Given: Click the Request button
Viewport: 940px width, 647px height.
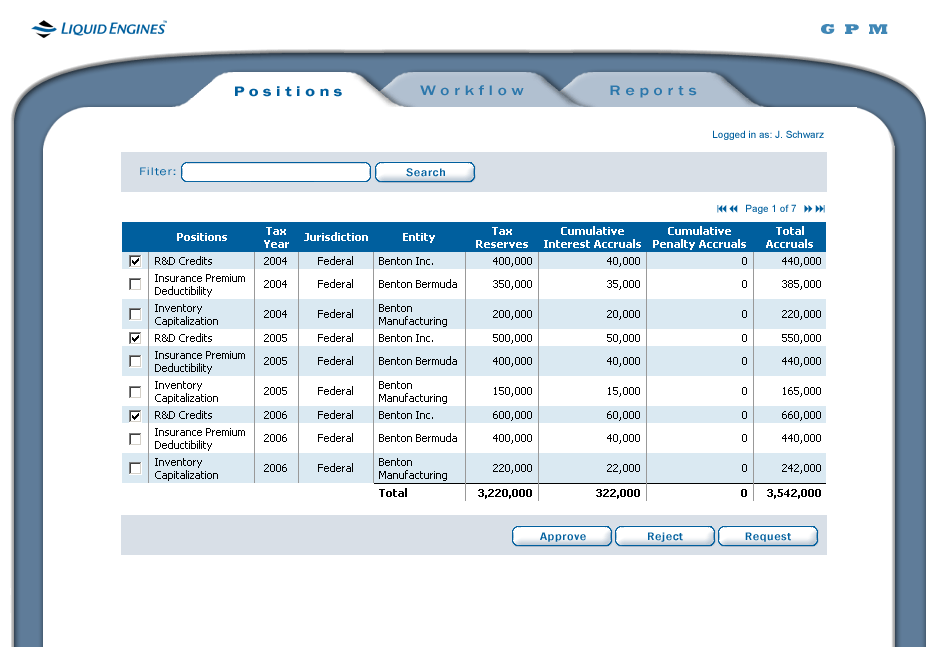Looking at the screenshot, I should (x=767, y=537).
